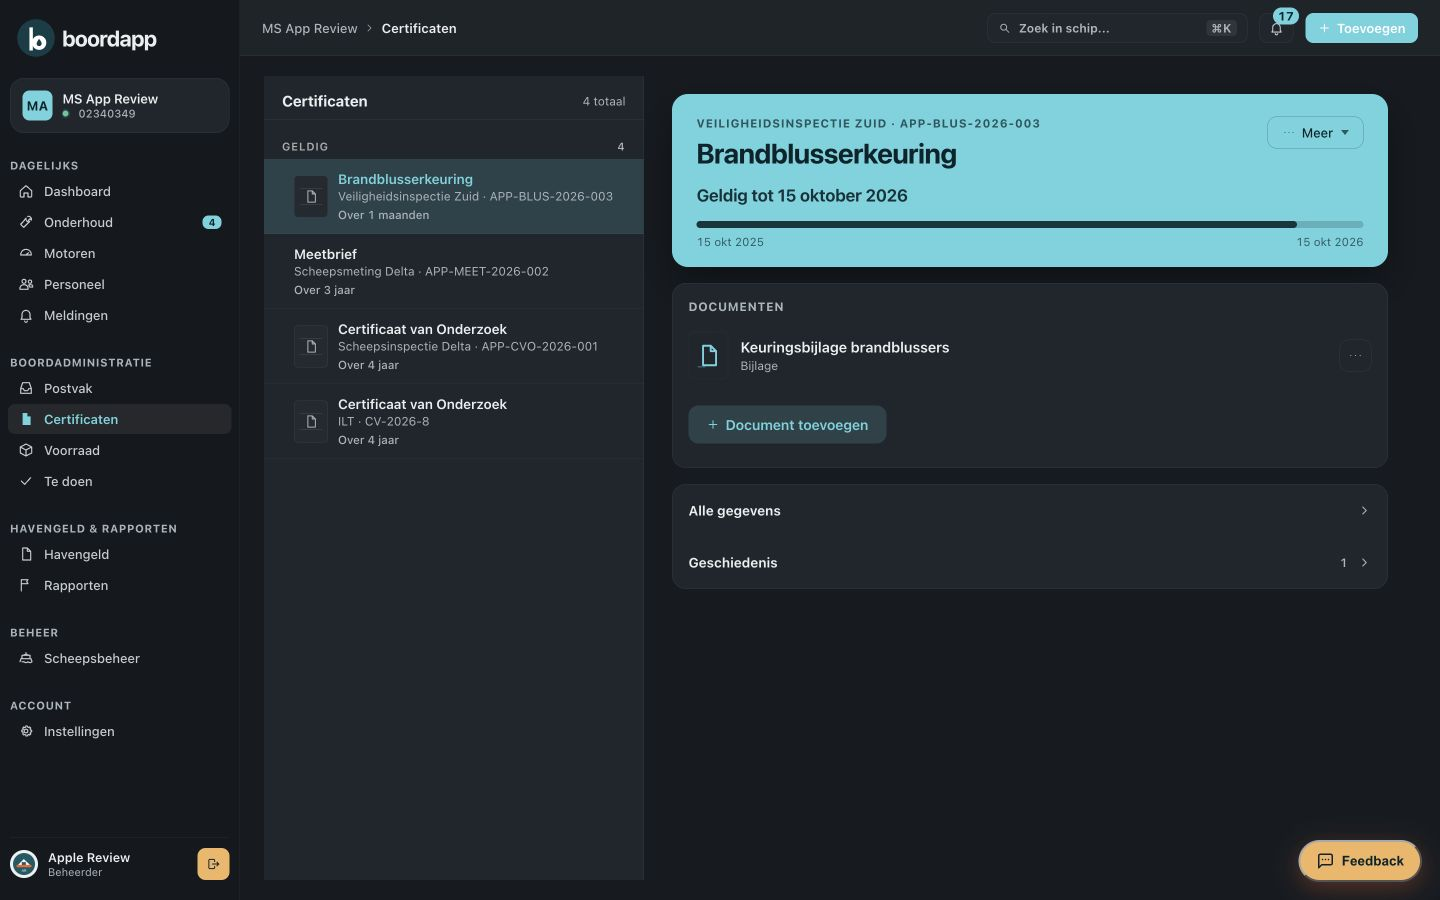Viewport: 1440px width, 900px height.
Task: Click the Brandblusserkeuring document icon in list
Action: coord(311,197)
